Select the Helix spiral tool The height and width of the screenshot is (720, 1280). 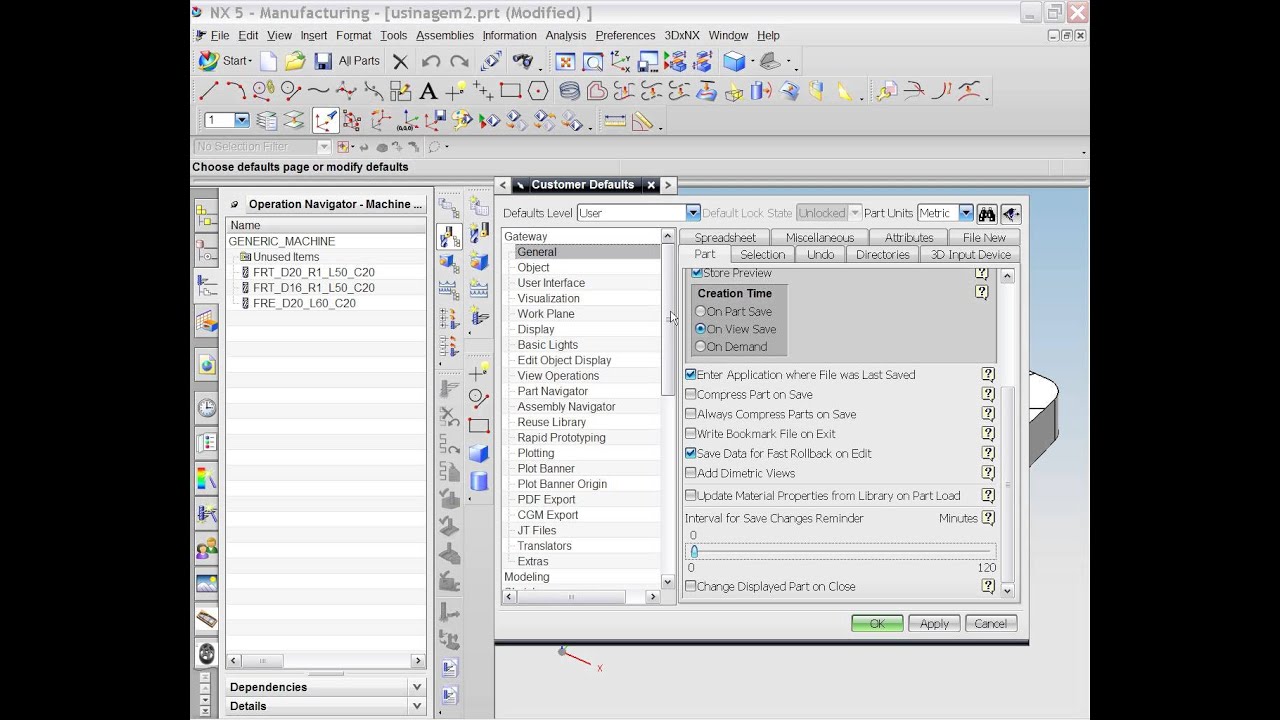coord(569,92)
